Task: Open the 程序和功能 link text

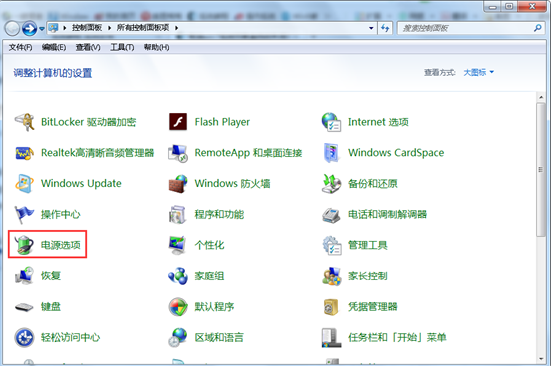Action: (x=219, y=214)
